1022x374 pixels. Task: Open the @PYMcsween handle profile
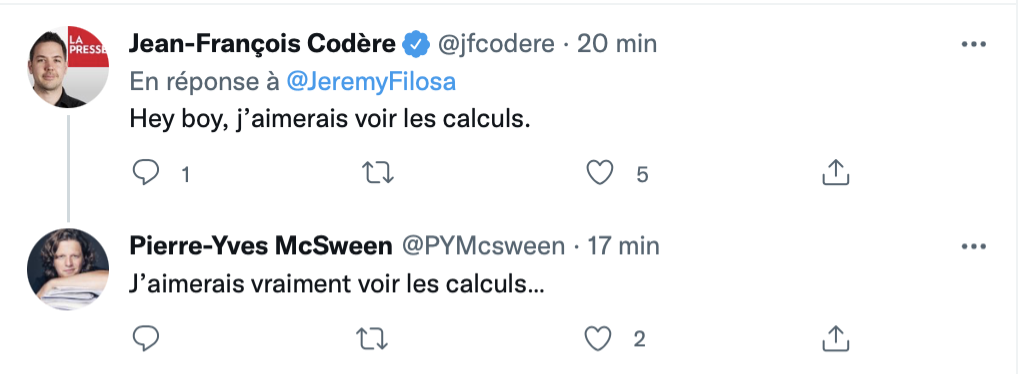(x=483, y=246)
